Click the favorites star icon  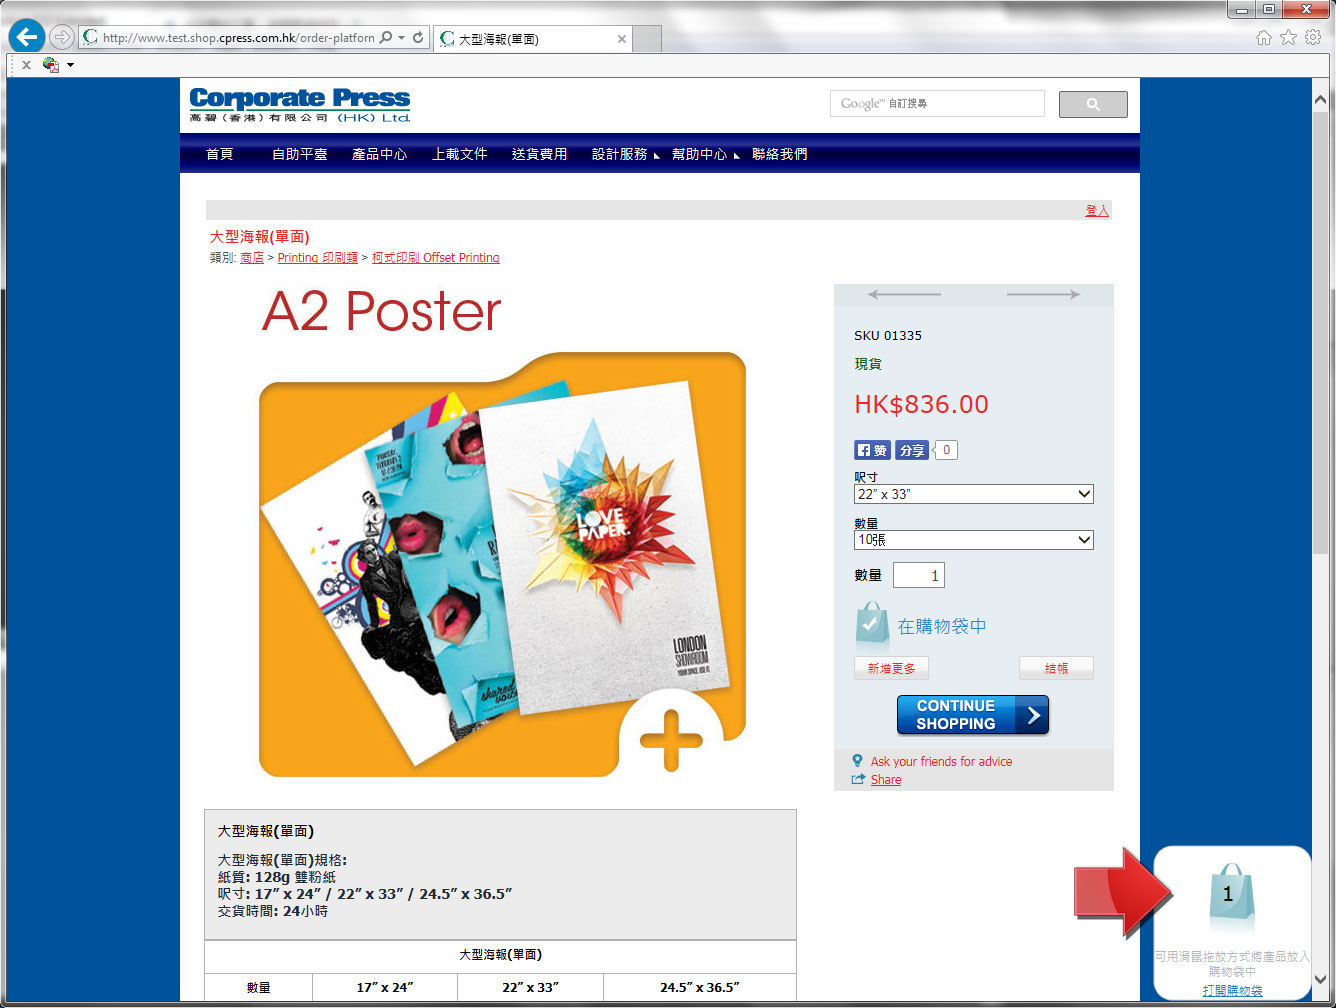click(1288, 37)
